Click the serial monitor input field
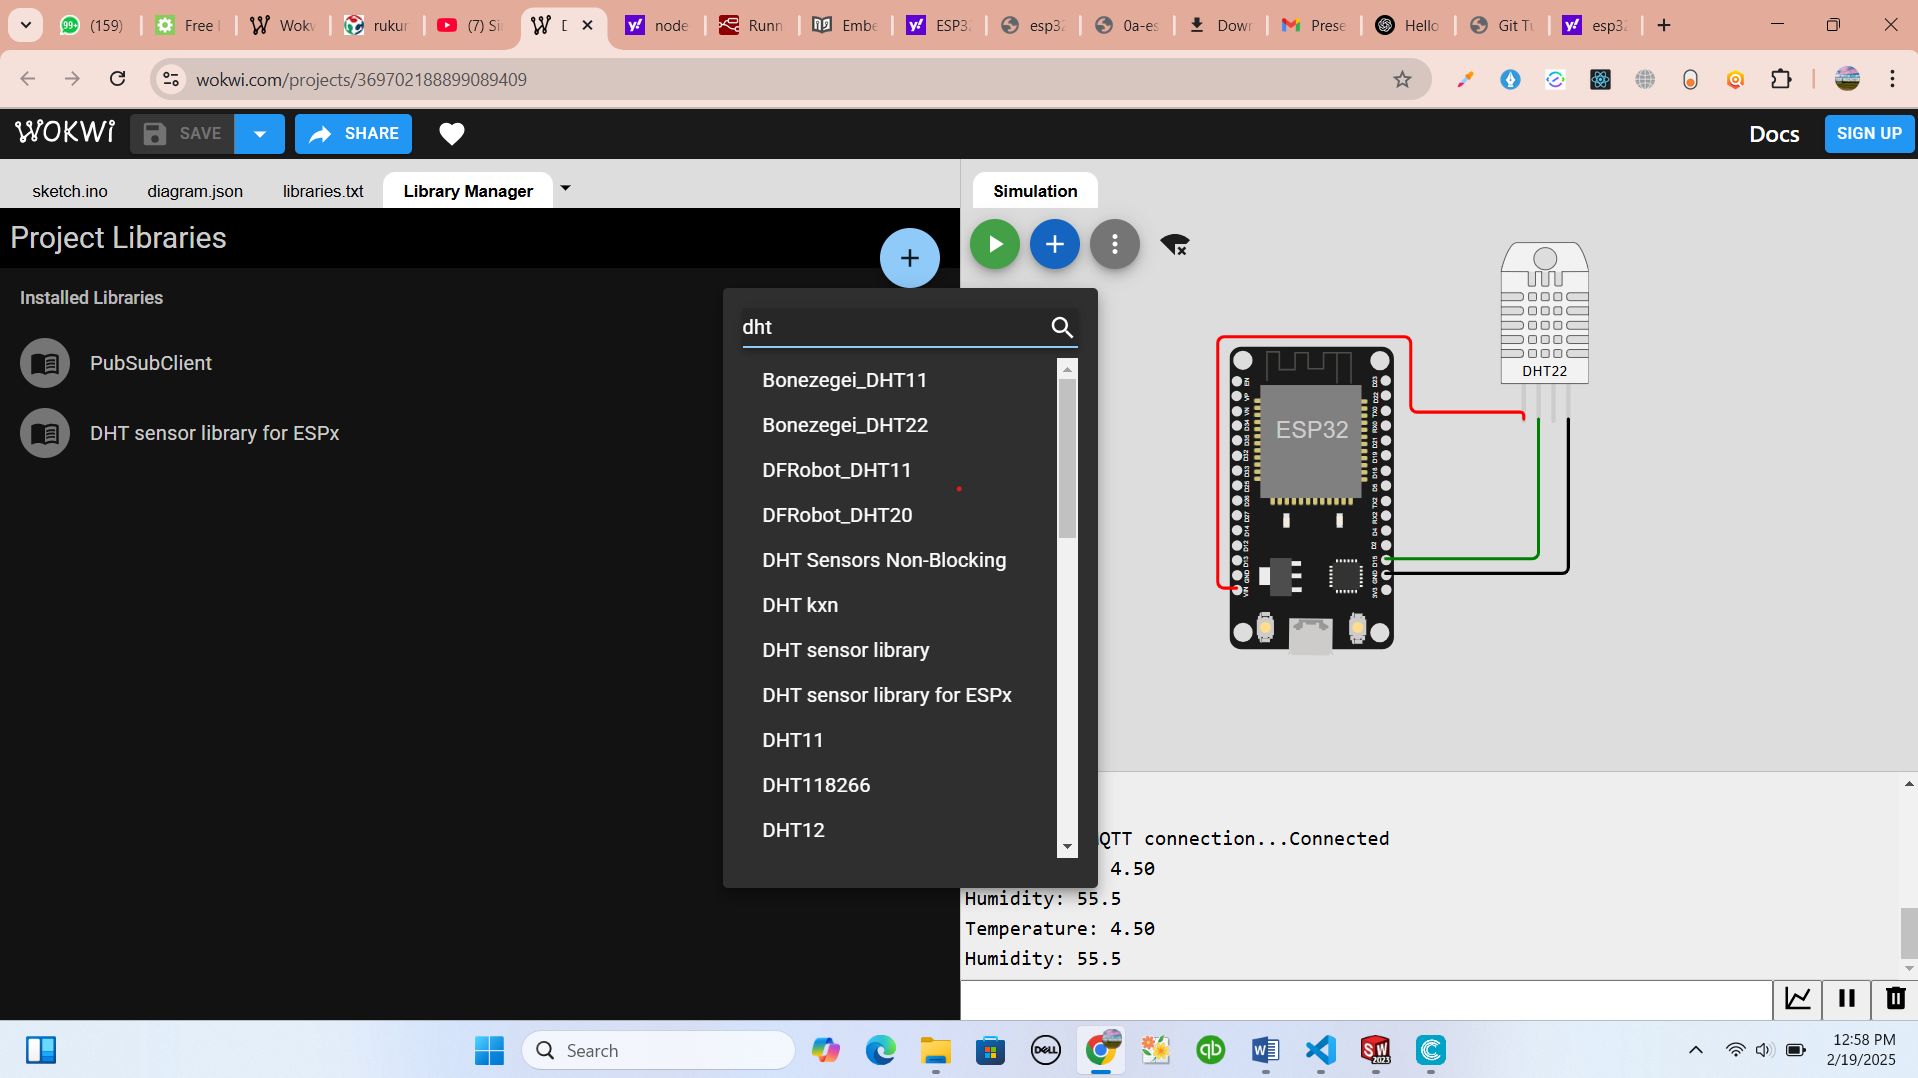 pyautogui.click(x=1366, y=999)
